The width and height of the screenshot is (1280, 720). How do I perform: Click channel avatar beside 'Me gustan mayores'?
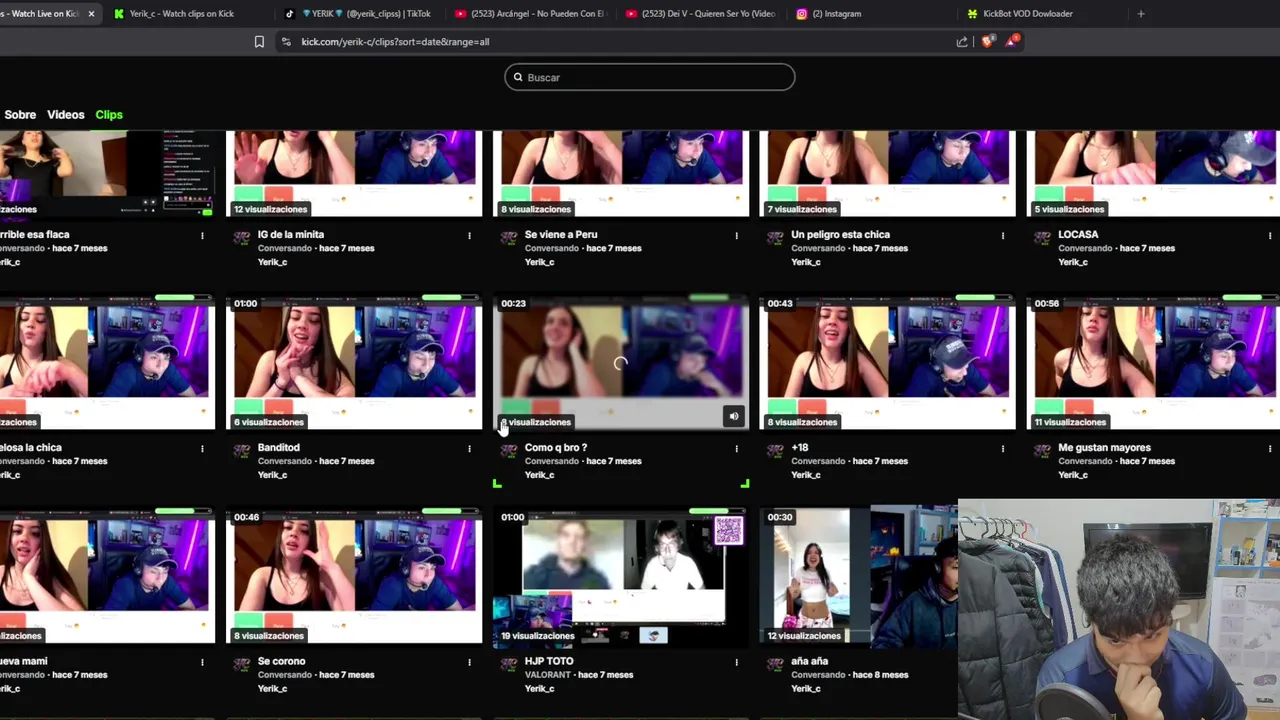pos(1043,451)
